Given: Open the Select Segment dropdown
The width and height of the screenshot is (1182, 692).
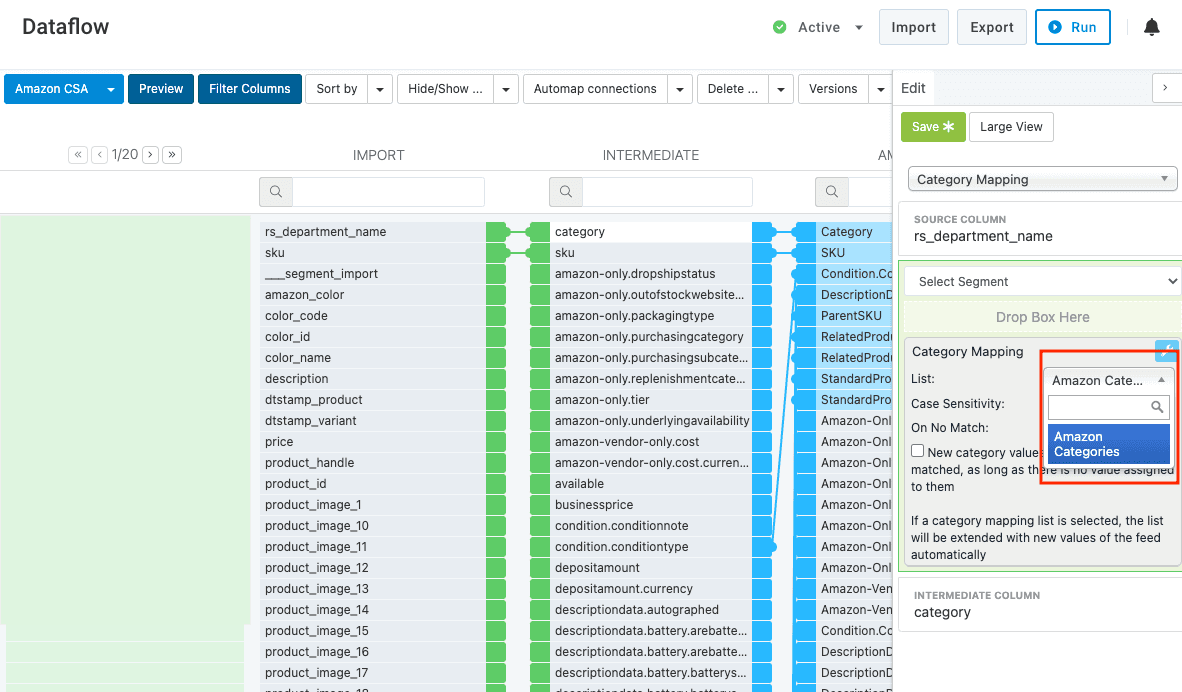Looking at the screenshot, I should pos(1041,282).
